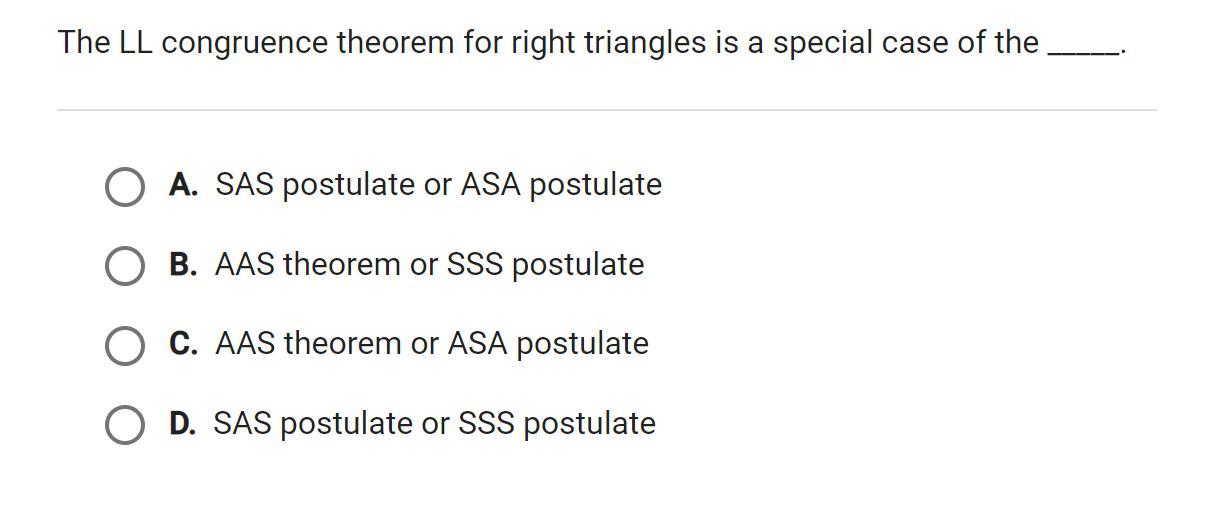Screen dimensions: 1224x522
Task: Select the radio button for option A
Action: point(124,186)
